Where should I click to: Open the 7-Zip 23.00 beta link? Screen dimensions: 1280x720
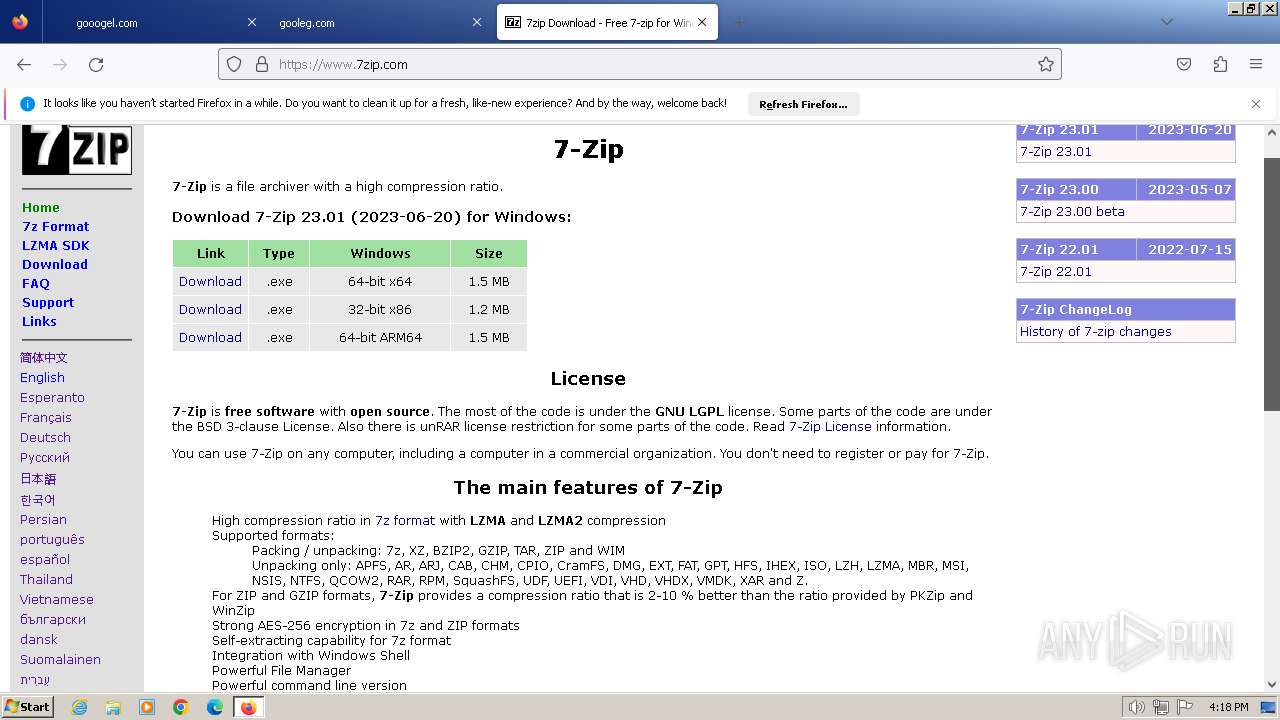click(1072, 212)
